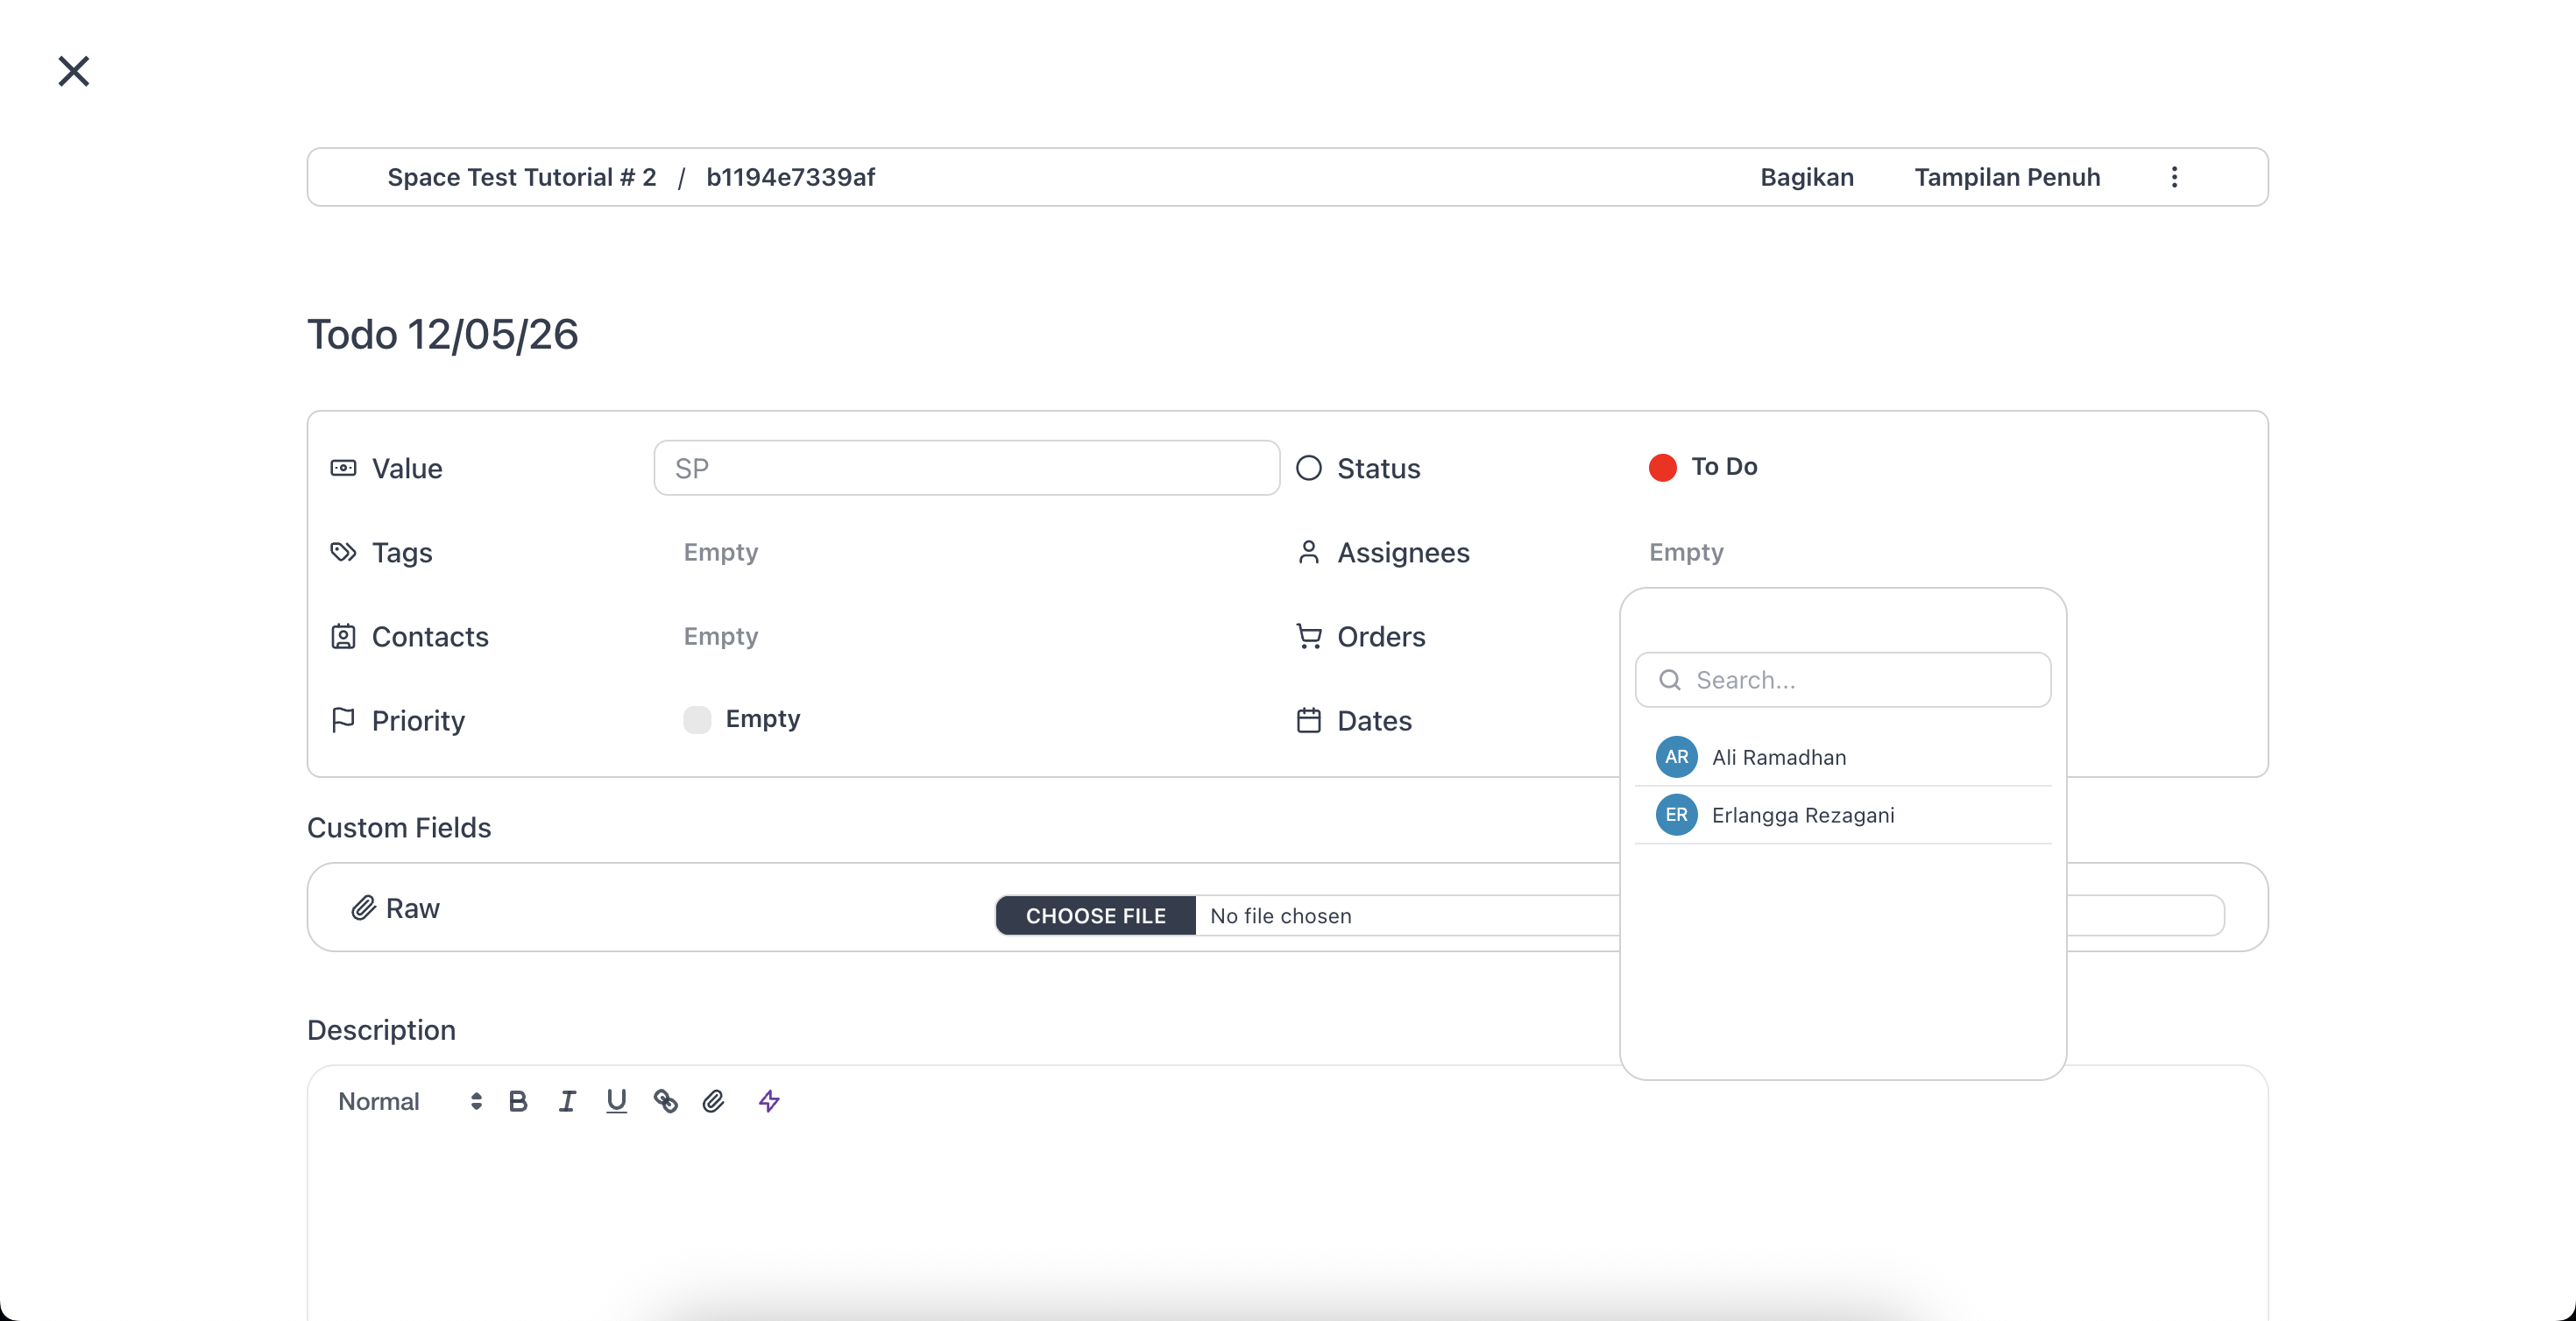Assign Ali Ramadhan
The image size is (2576, 1321).
(x=1843, y=757)
